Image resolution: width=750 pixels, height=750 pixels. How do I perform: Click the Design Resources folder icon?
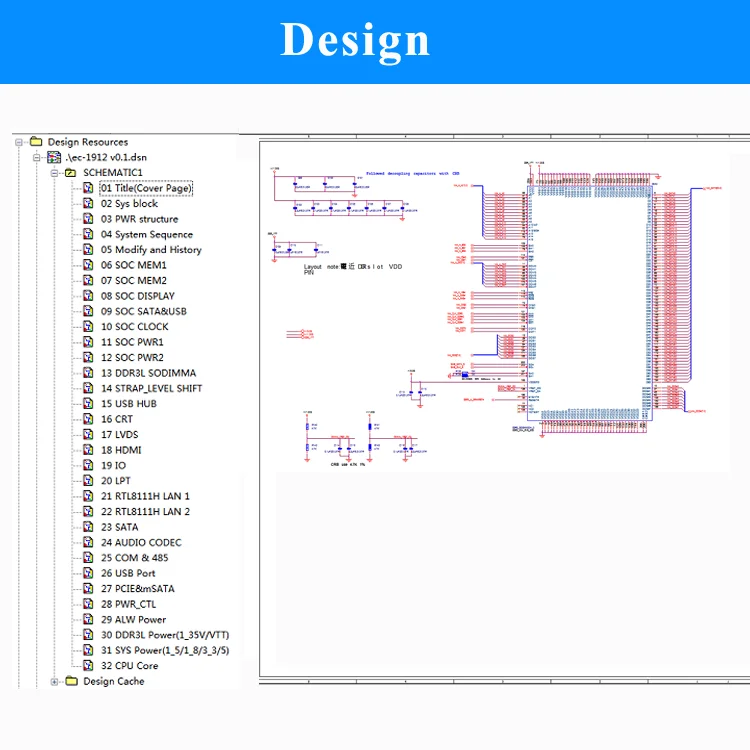click(36, 142)
